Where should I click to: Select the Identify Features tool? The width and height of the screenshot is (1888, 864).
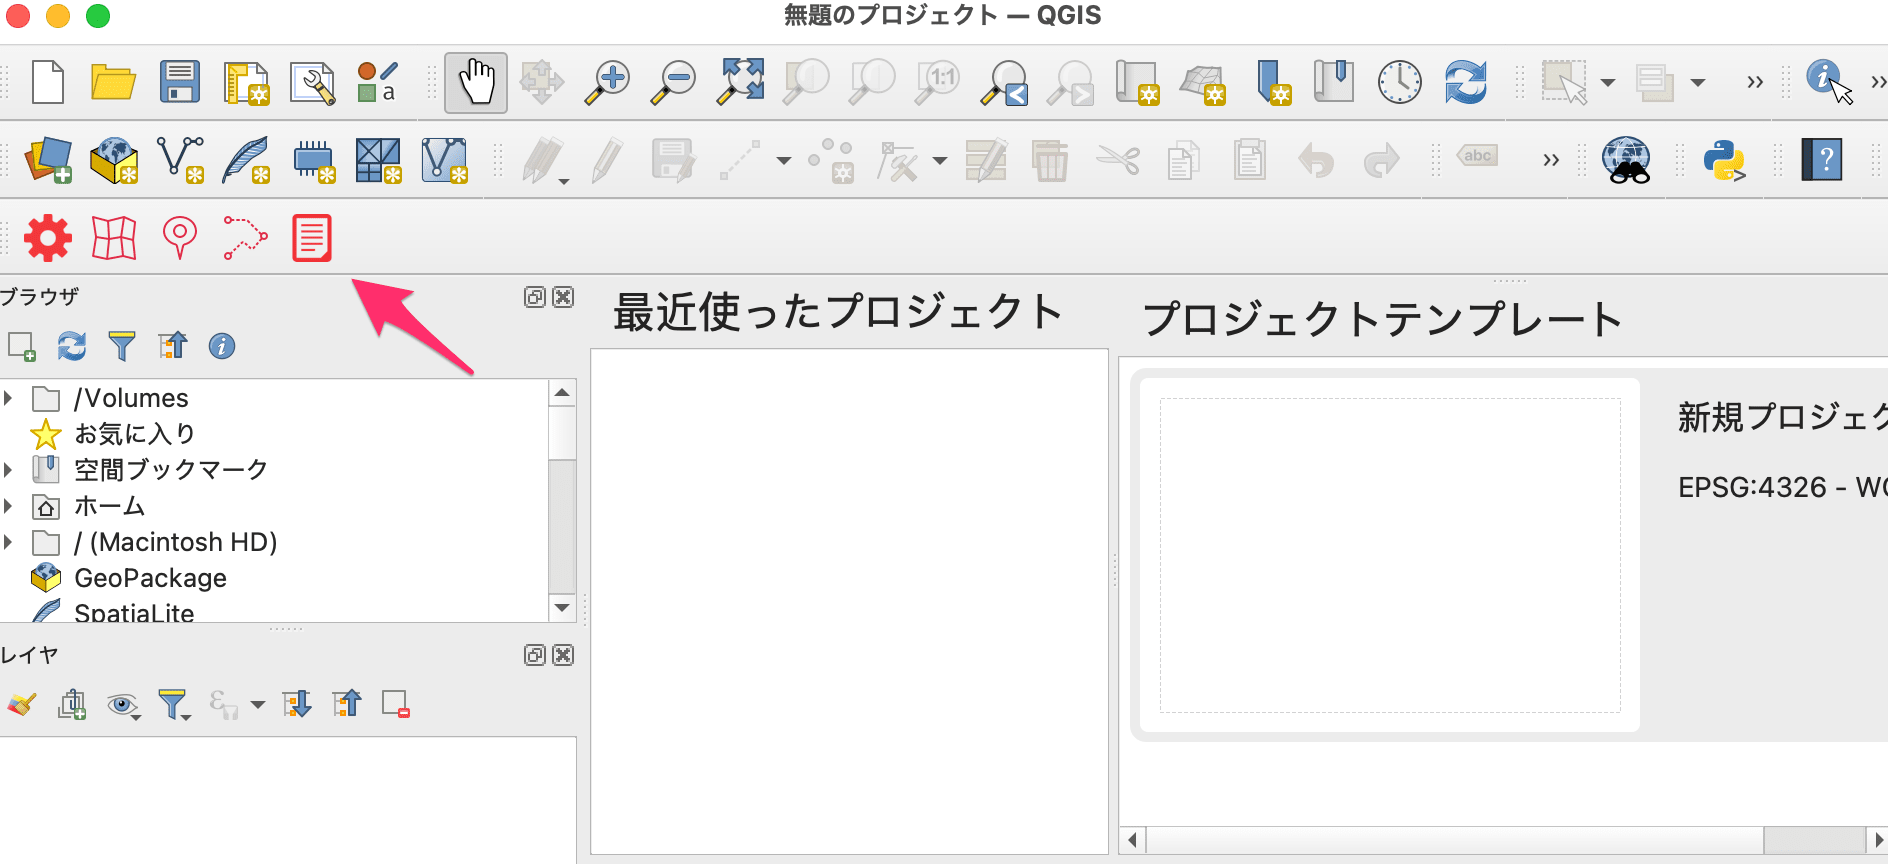pyautogui.click(x=1828, y=80)
